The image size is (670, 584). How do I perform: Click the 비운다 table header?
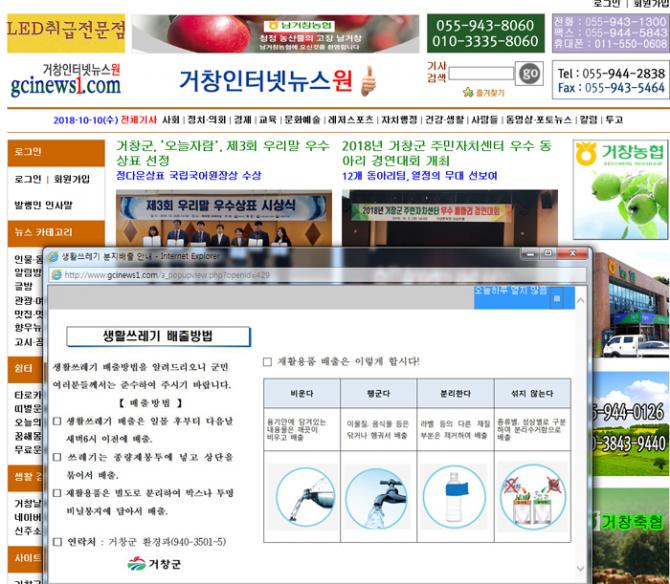(302, 393)
